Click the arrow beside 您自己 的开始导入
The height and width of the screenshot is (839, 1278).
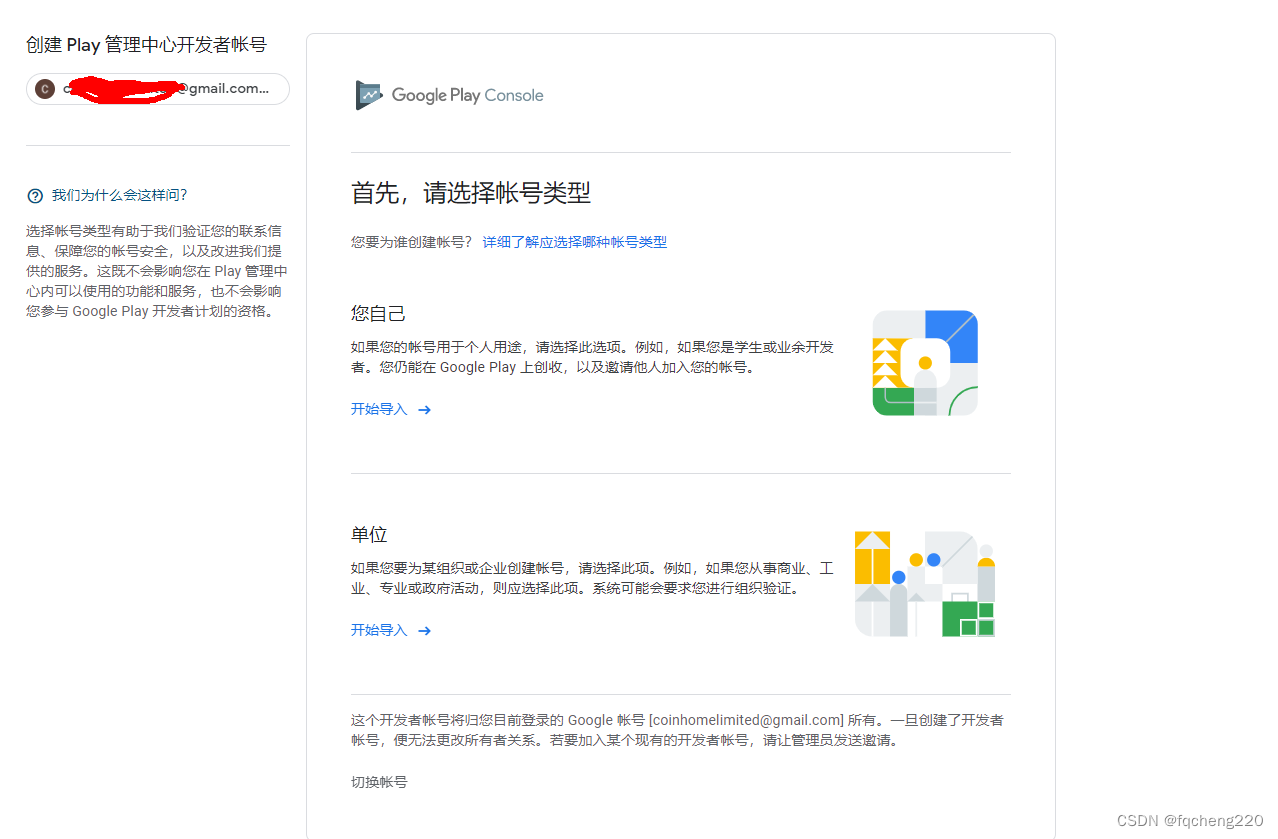coord(424,410)
